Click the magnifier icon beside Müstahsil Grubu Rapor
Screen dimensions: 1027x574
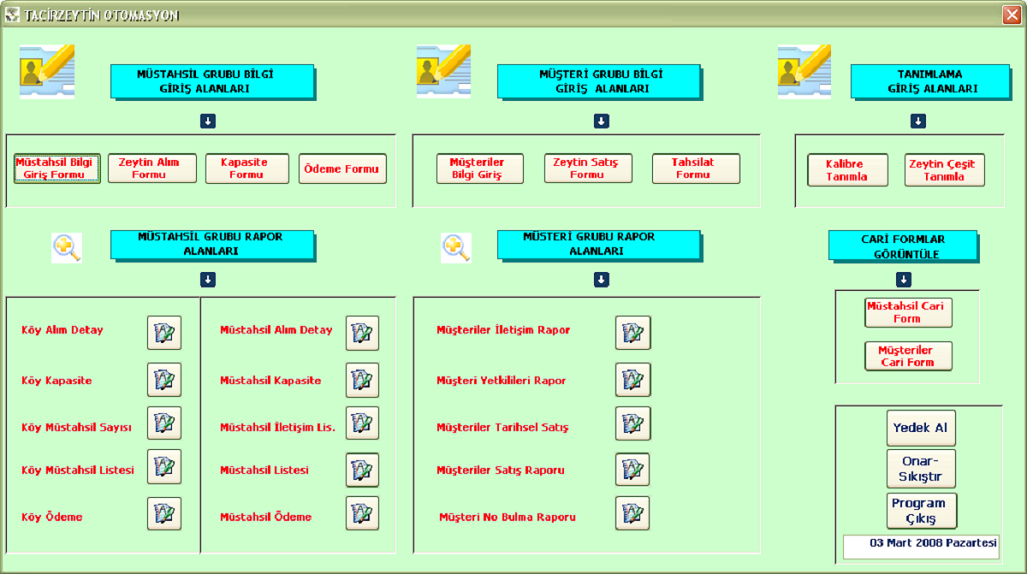(x=67, y=248)
